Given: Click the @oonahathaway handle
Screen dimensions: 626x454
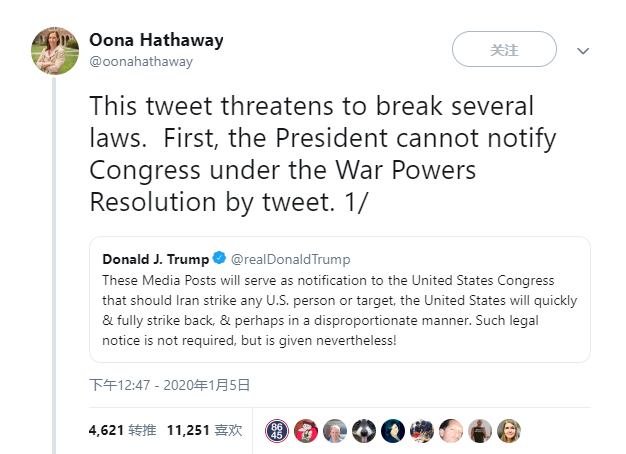Looking at the screenshot, I should click(x=141, y=62).
